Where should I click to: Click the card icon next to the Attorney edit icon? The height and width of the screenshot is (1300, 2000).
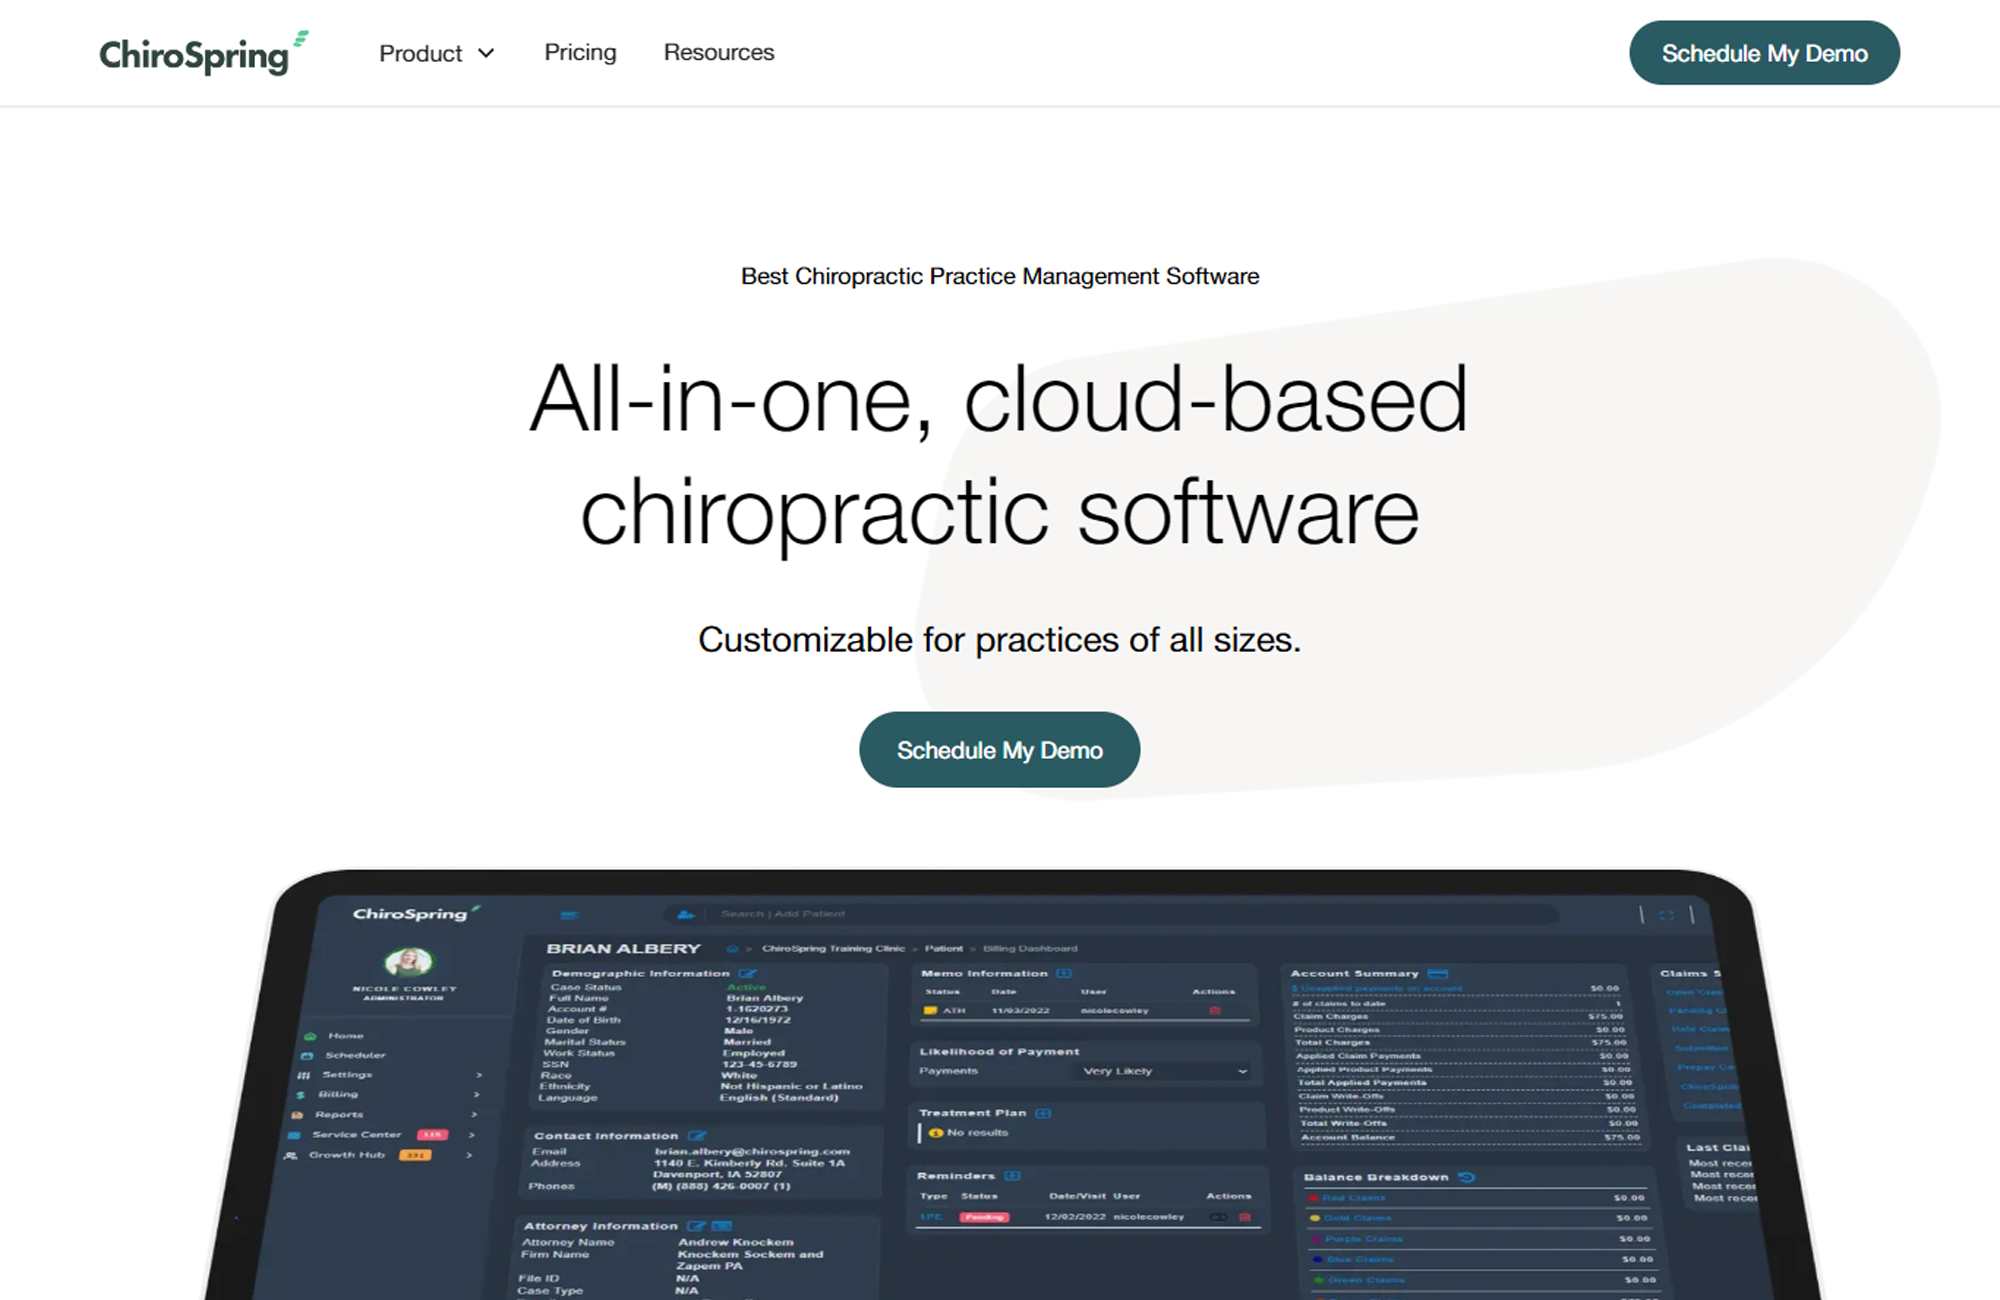click(722, 1226)
